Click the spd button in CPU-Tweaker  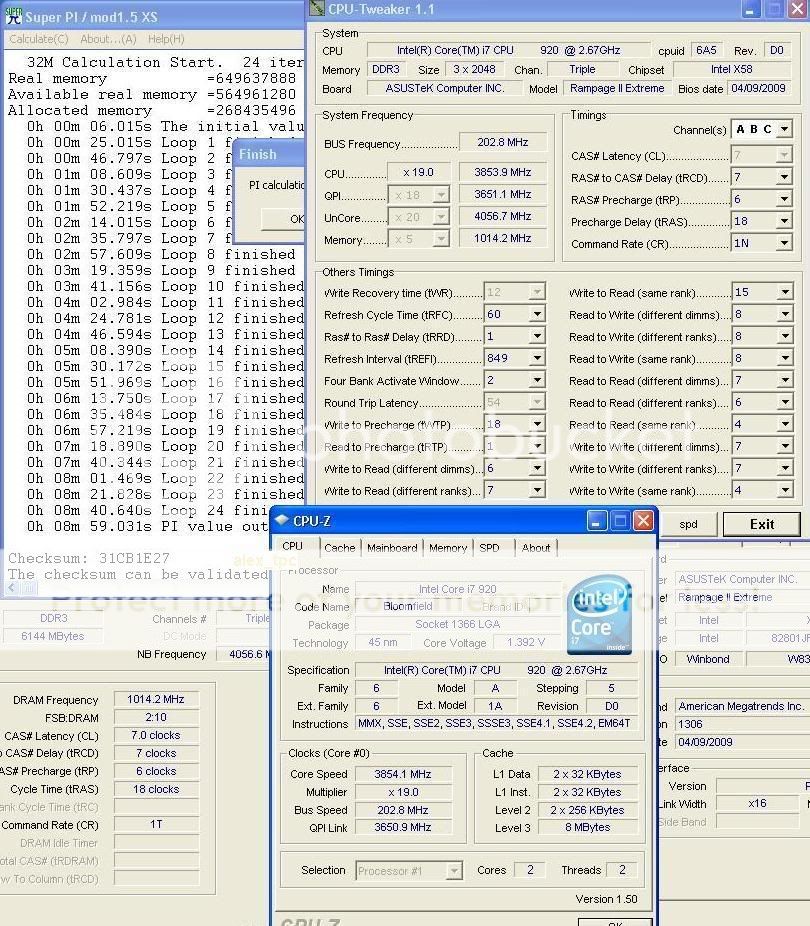pos(688,524)
